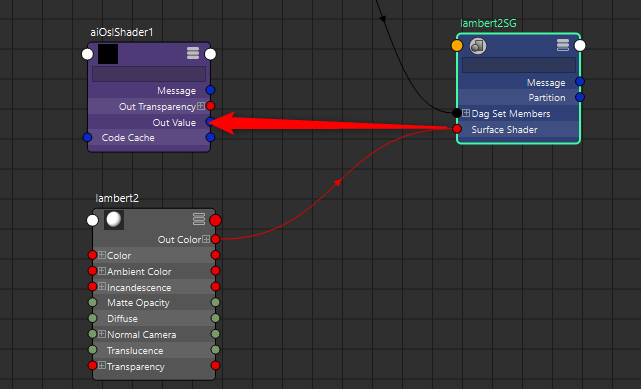This screenshot has width=641, height=389.
Task: Click the Translucence output port
Action: (215, 350)
